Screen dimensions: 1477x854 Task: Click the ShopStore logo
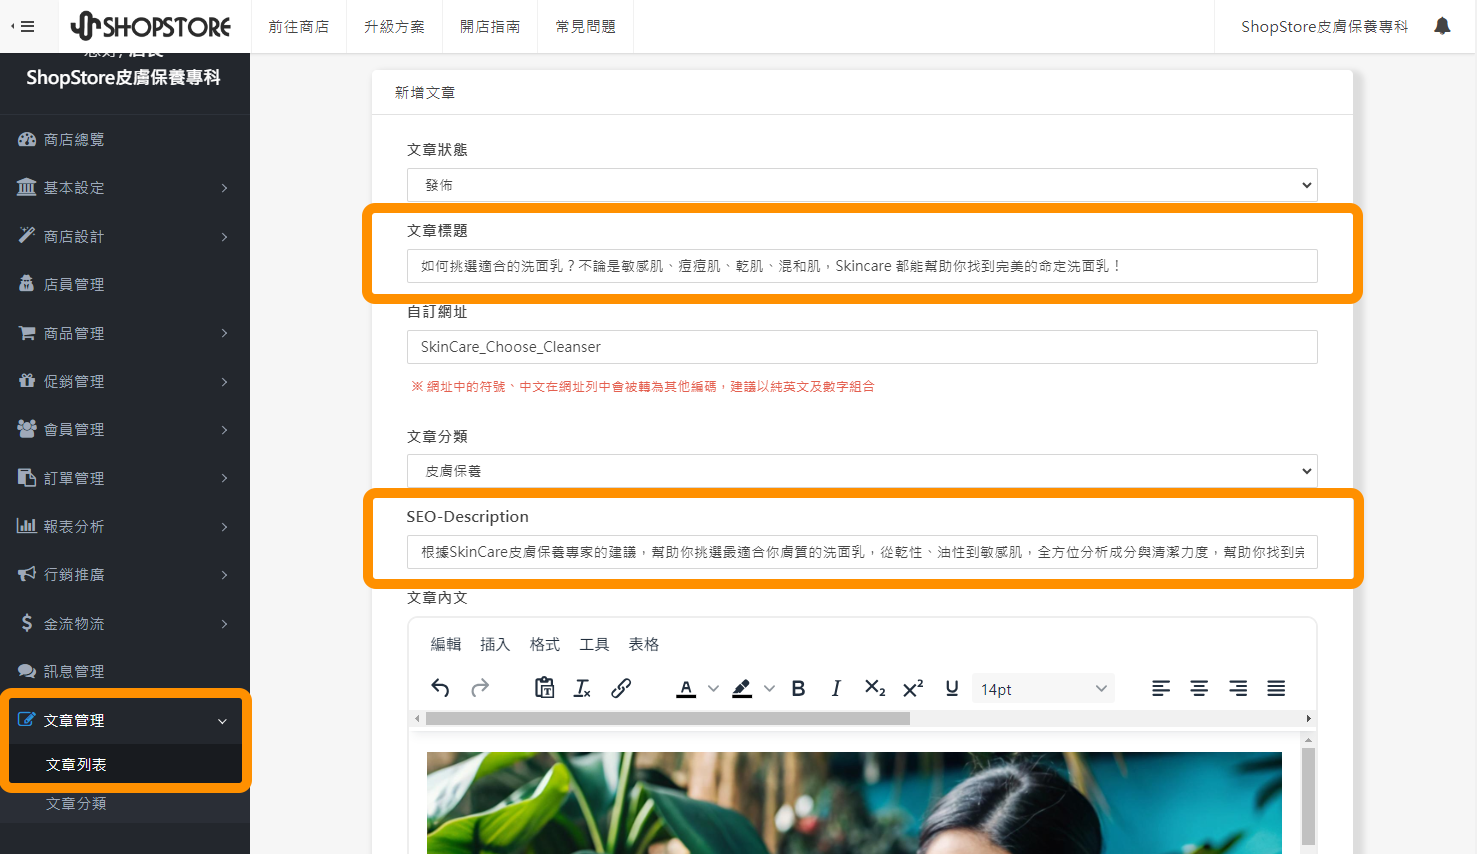tap(151, 26)
